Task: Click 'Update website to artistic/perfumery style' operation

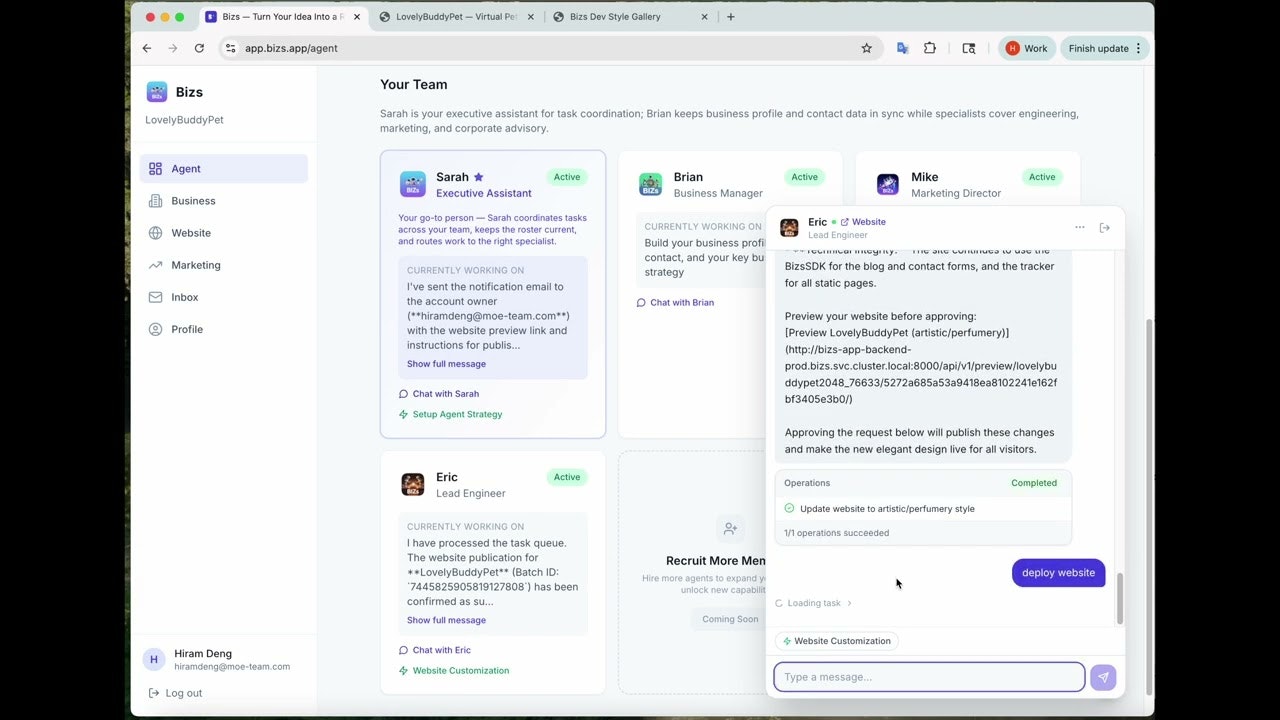Action: 887,509
